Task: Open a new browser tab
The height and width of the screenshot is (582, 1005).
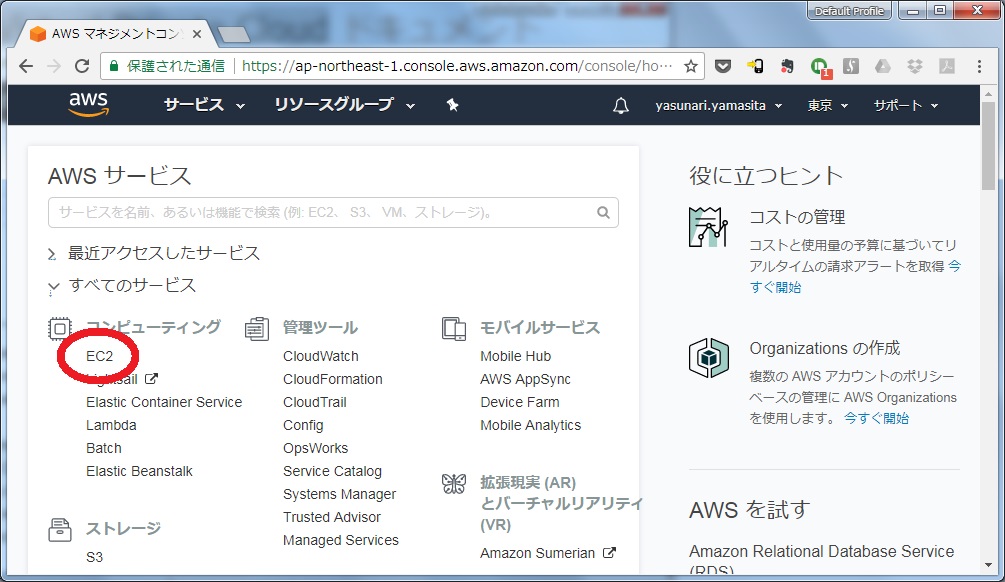Action: tap(234, 35)
